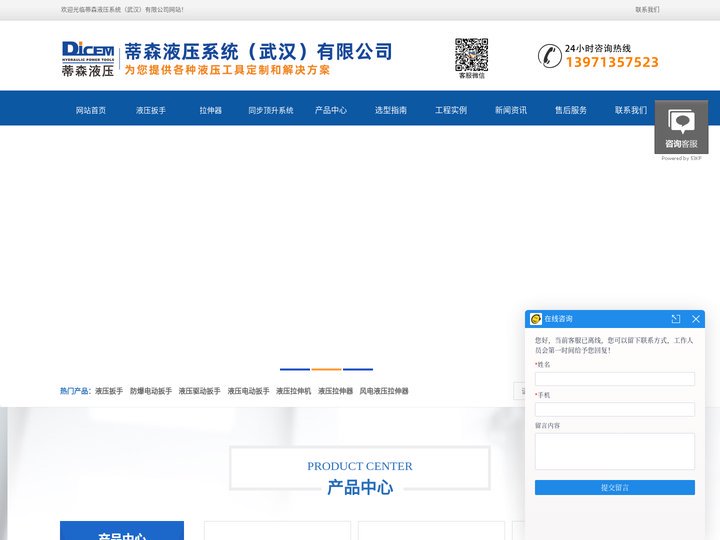Click the chat avatar icon in 在线咨询 header
This screenshot has height=540, width=720.
click(x=535, y=319)
